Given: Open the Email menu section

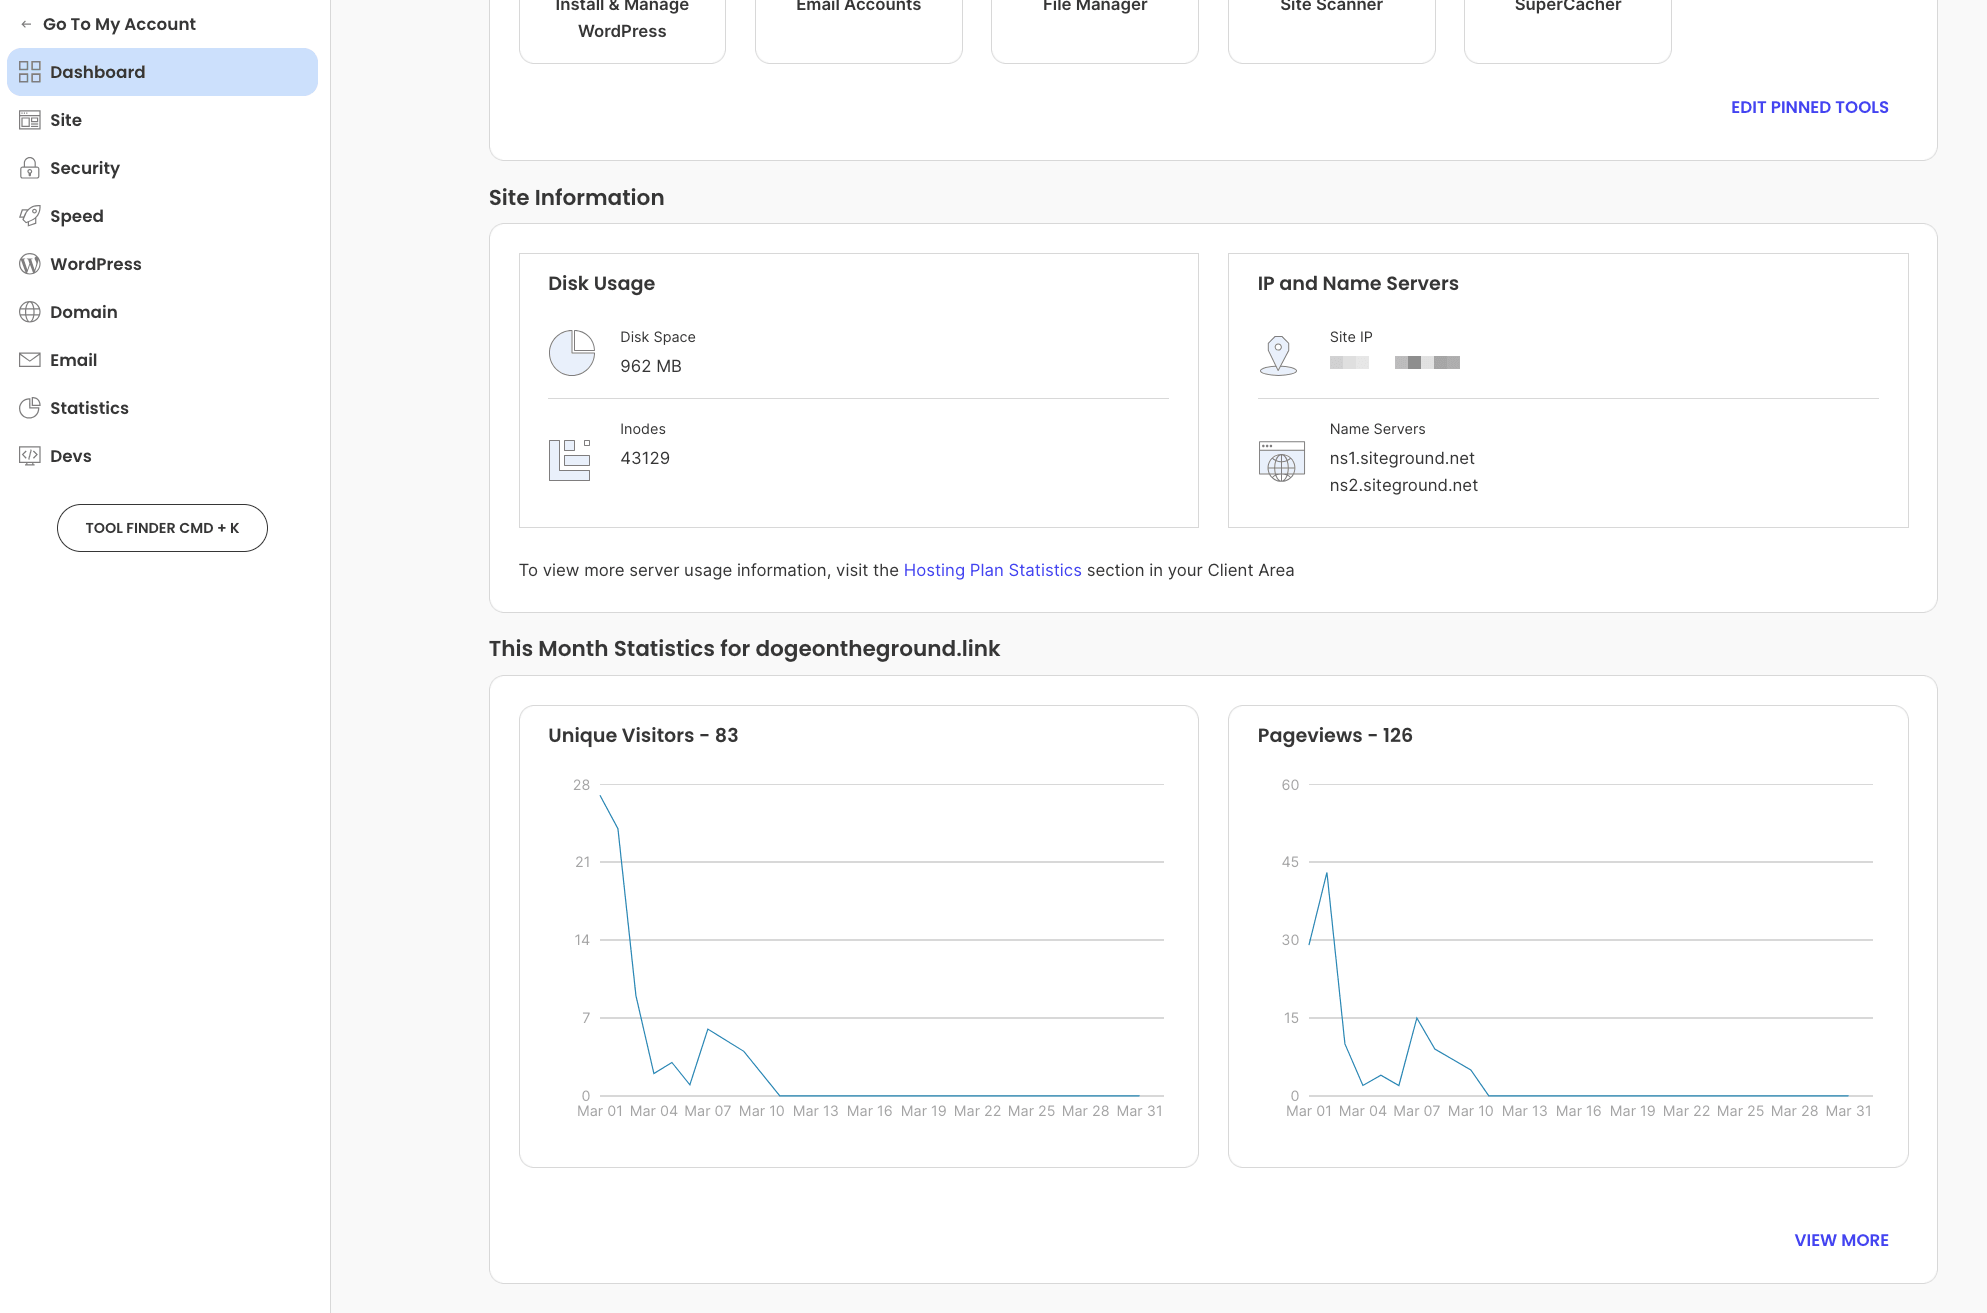Looking at the screenshot, I should pos(162,360).
